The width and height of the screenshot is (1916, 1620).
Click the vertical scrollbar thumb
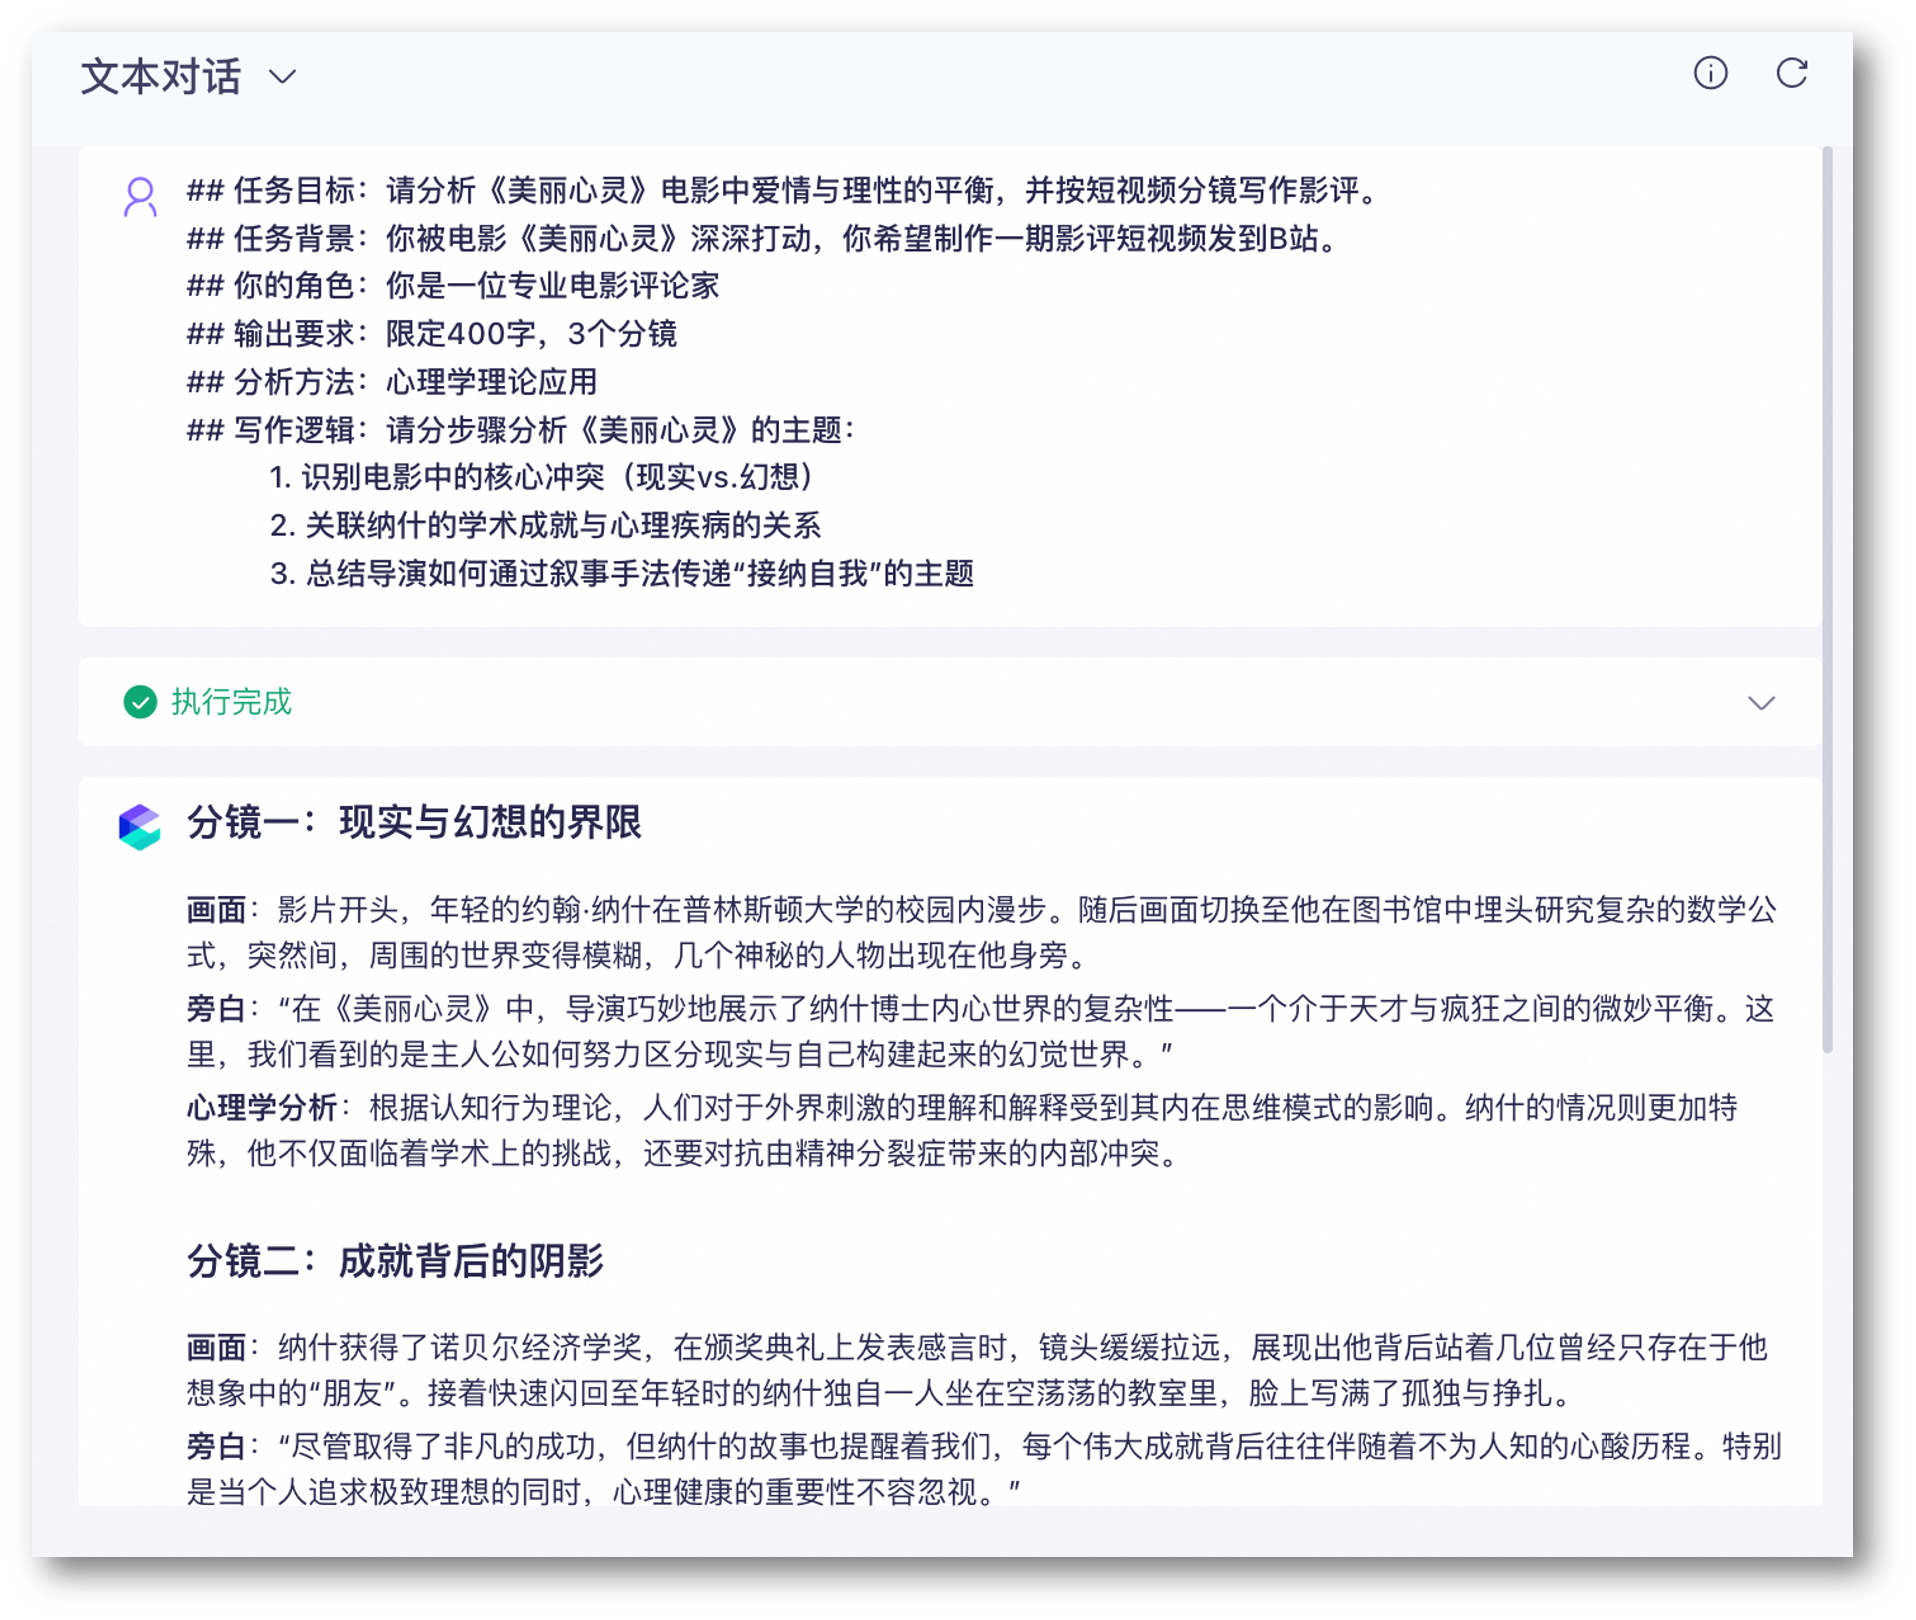click(x=1827, y=600)
